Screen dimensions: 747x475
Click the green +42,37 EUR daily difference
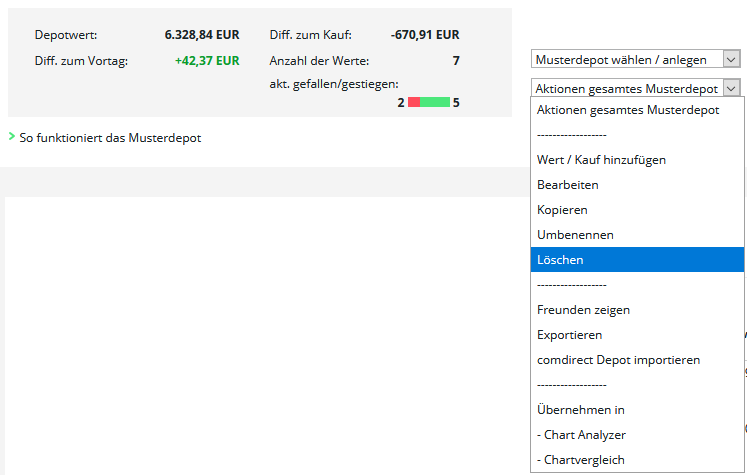[x=207, y=60]
